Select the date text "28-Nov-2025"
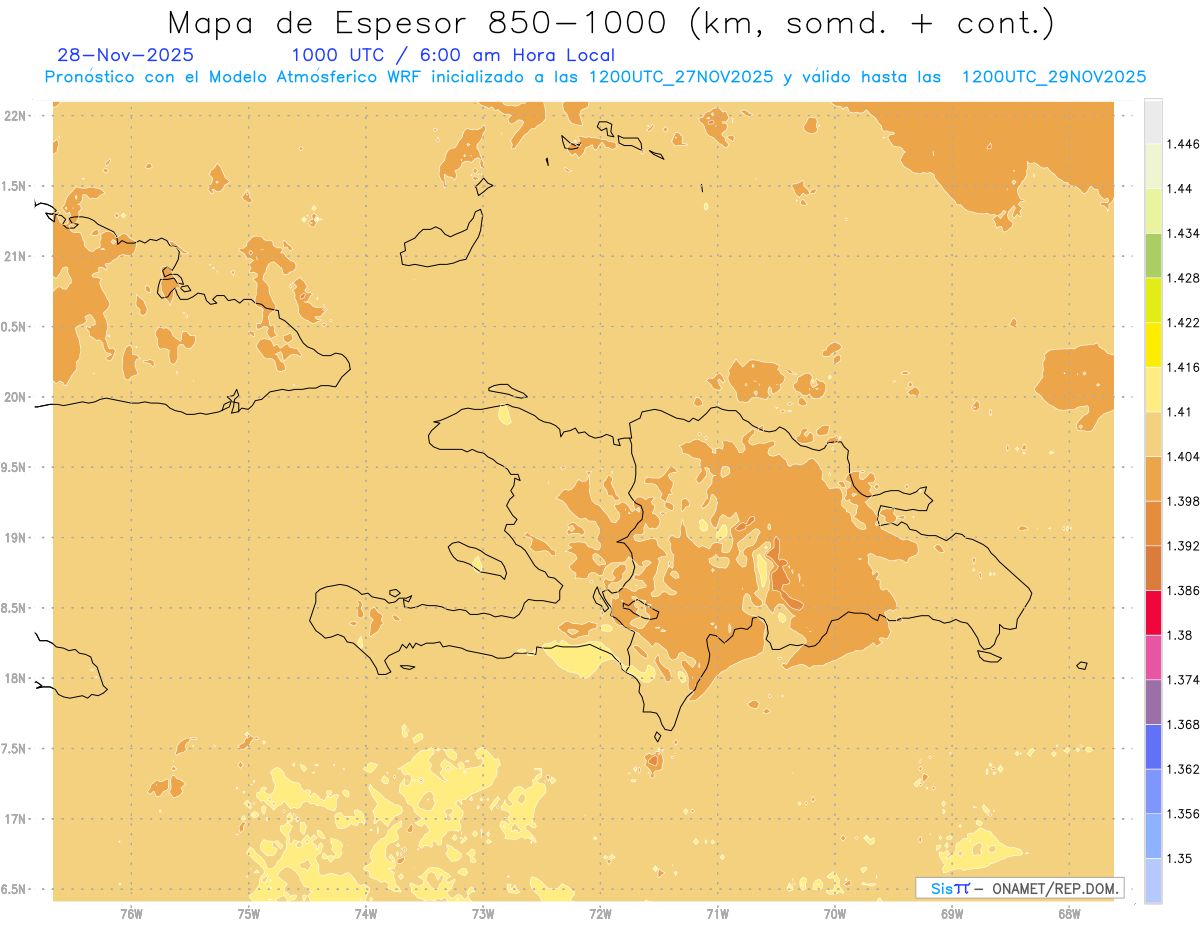The image size is (1200, 927). tap(126, 55)
